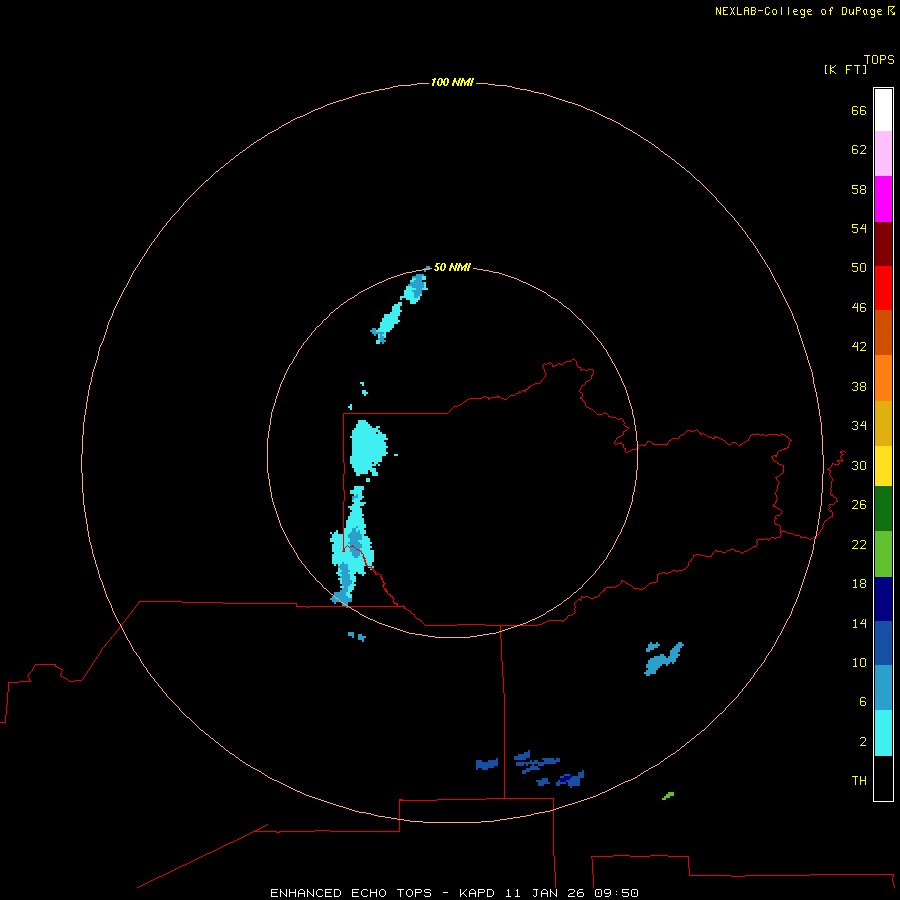The image size is (900, 900).
Task: Click the steel blue echo outside the 50 NMI ring
Action: [x=664, y=658]
